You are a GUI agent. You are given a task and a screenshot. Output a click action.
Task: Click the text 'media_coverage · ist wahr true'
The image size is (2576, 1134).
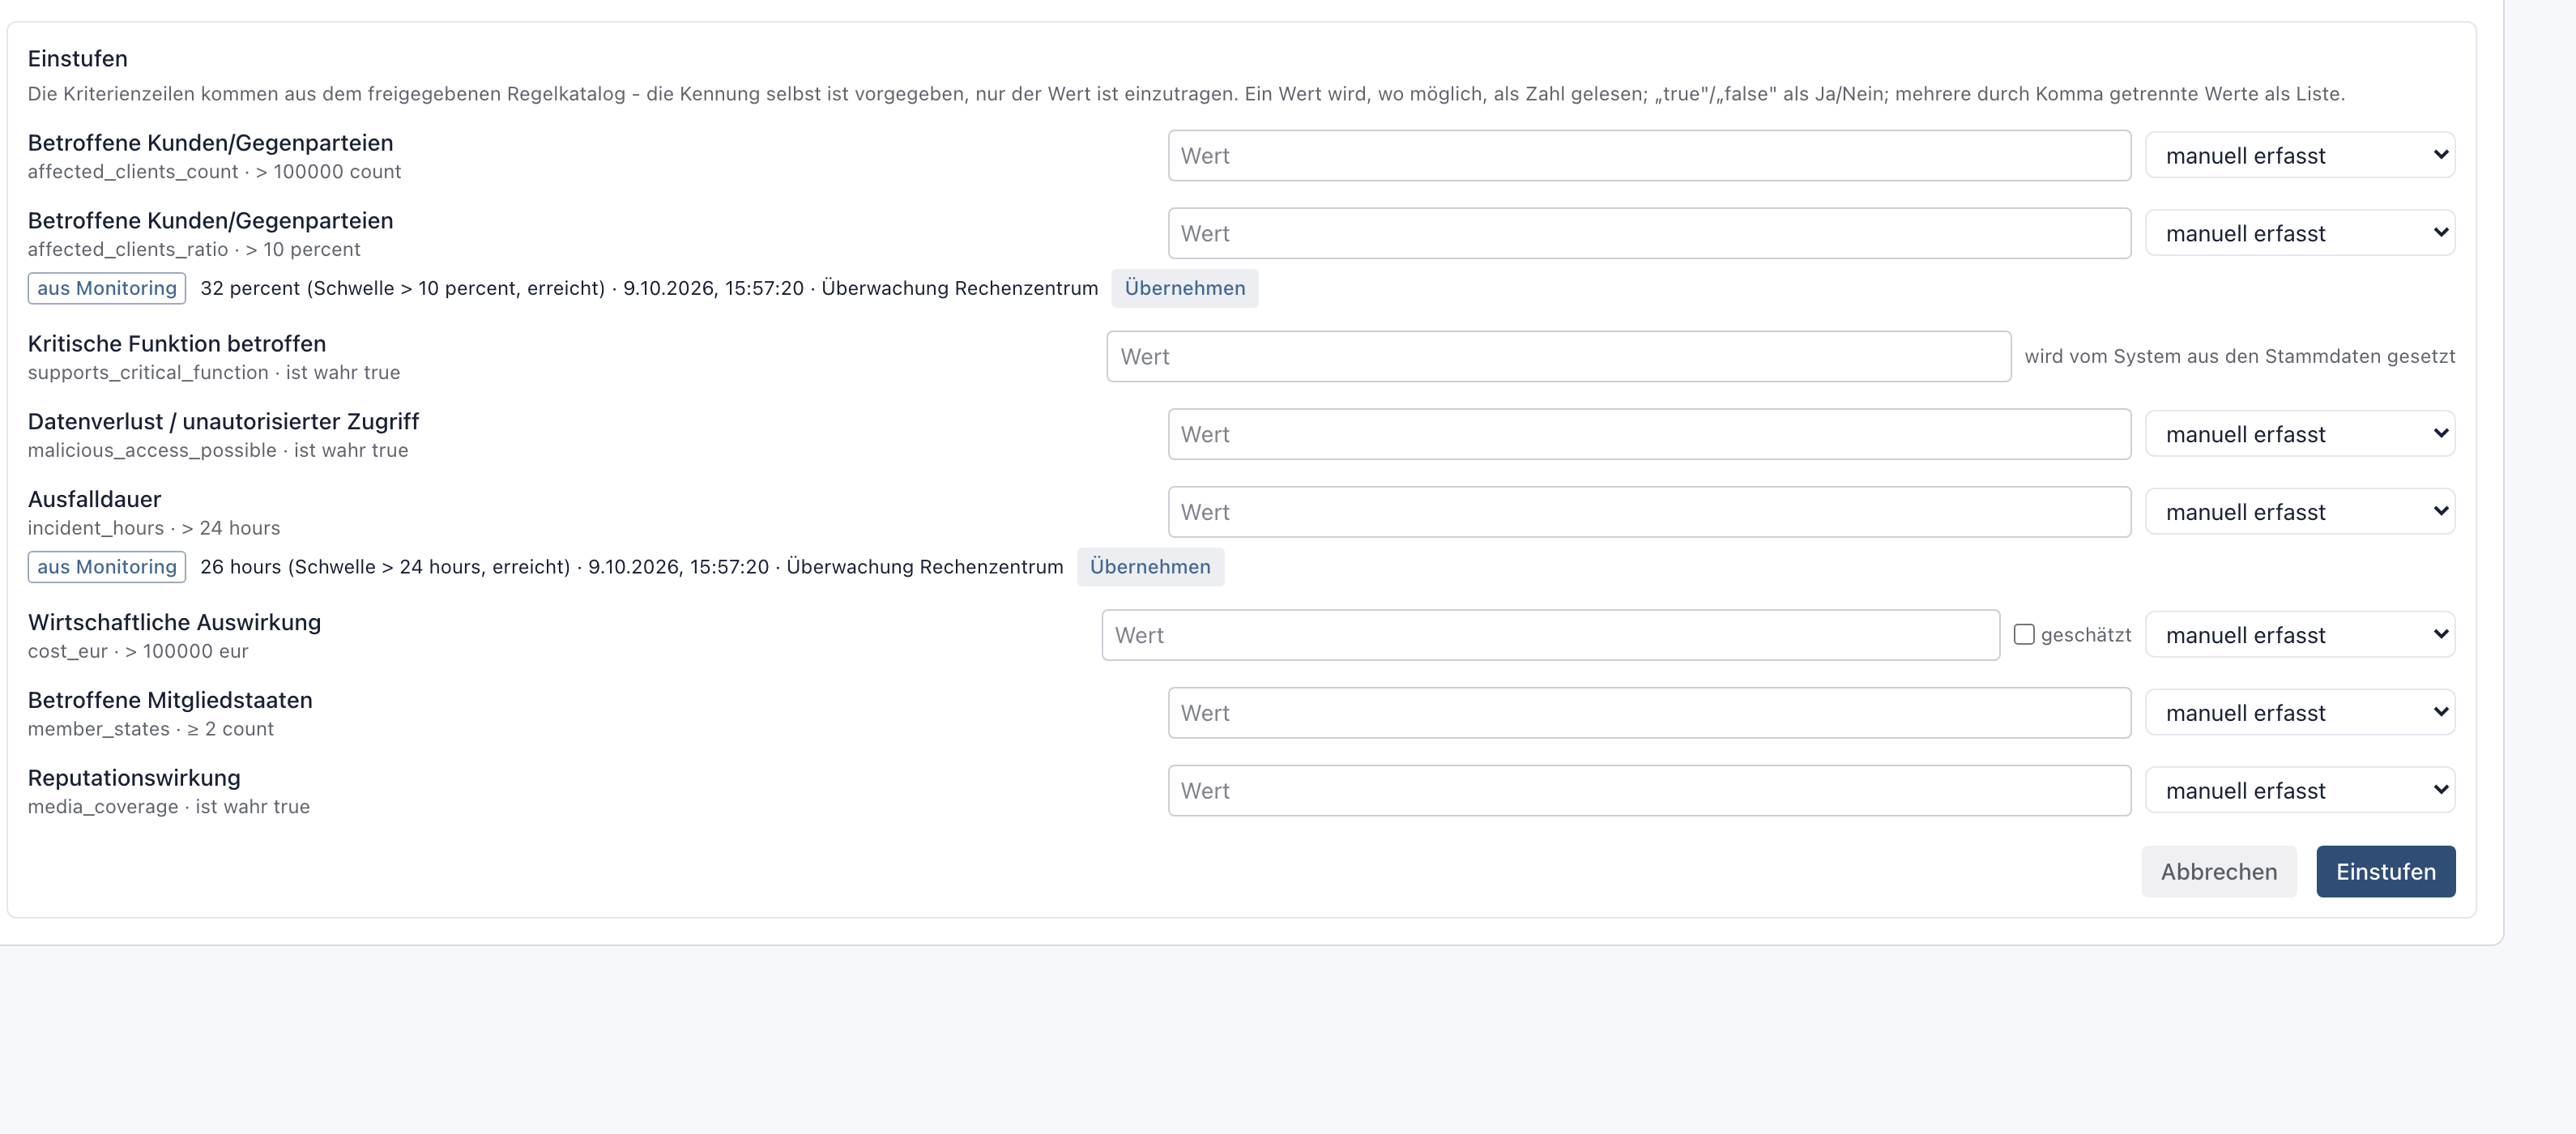[x=169, y=806]
